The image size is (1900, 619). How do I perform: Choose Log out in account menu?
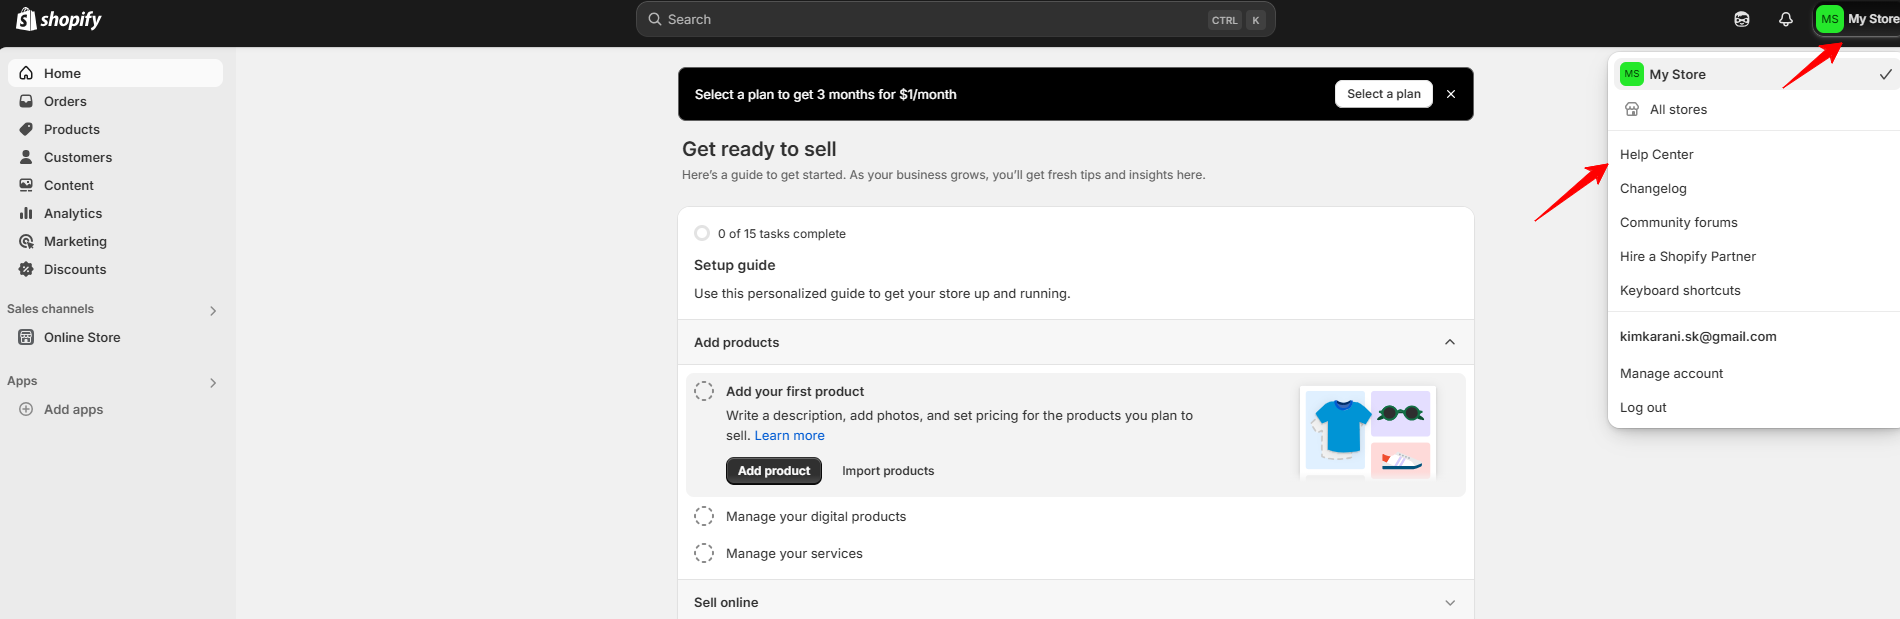tap(1643, 407)
